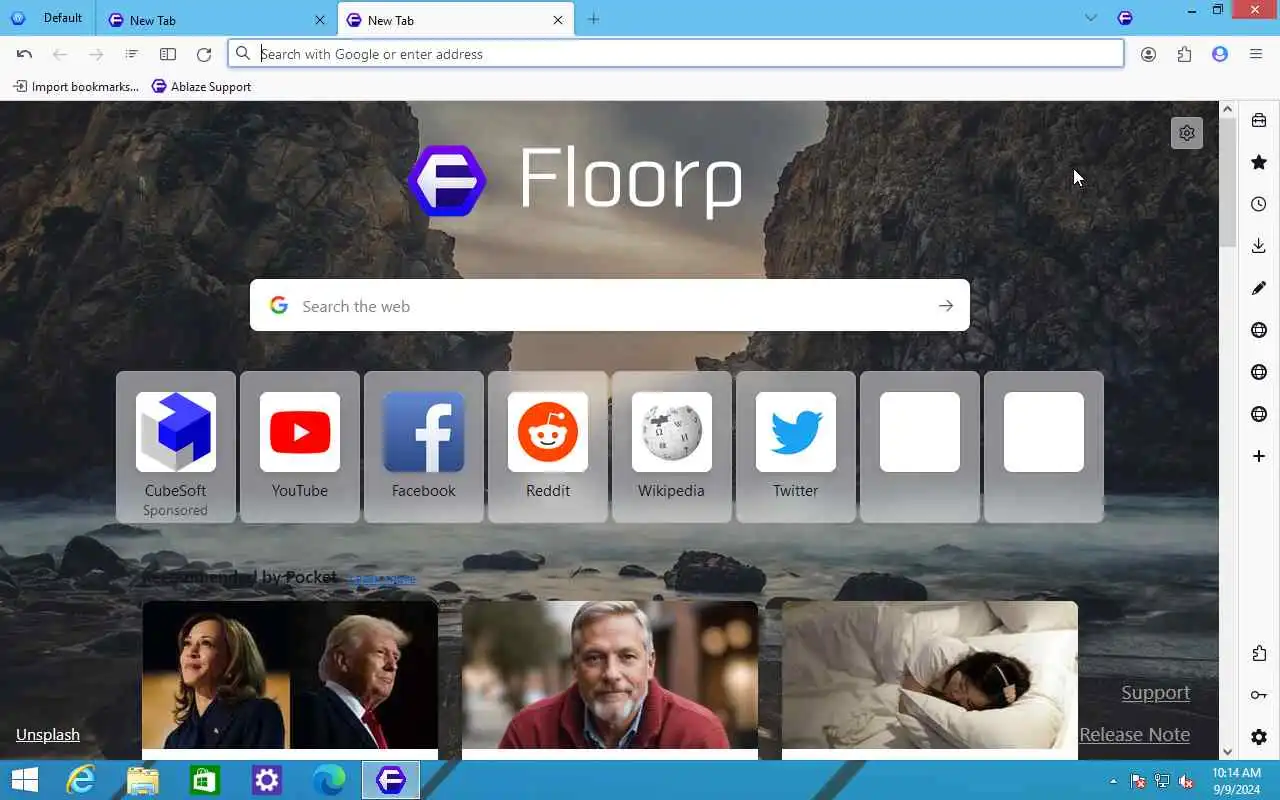Image resolution: width=1280 pixels, height=800 pixels.
Task: Open new tab page customize gear
Action: [x=1187, y=133]
